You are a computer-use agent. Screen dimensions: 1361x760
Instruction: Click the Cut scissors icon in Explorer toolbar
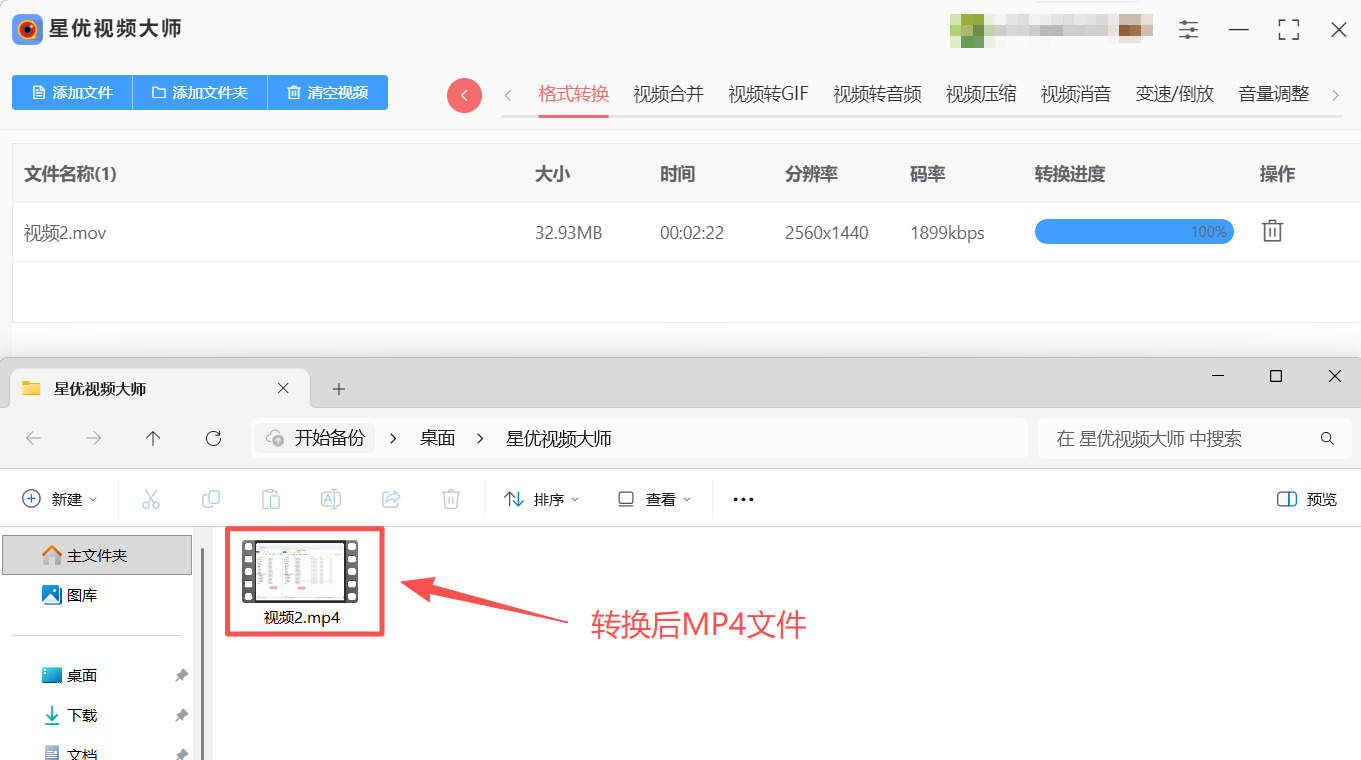point(151,499)
